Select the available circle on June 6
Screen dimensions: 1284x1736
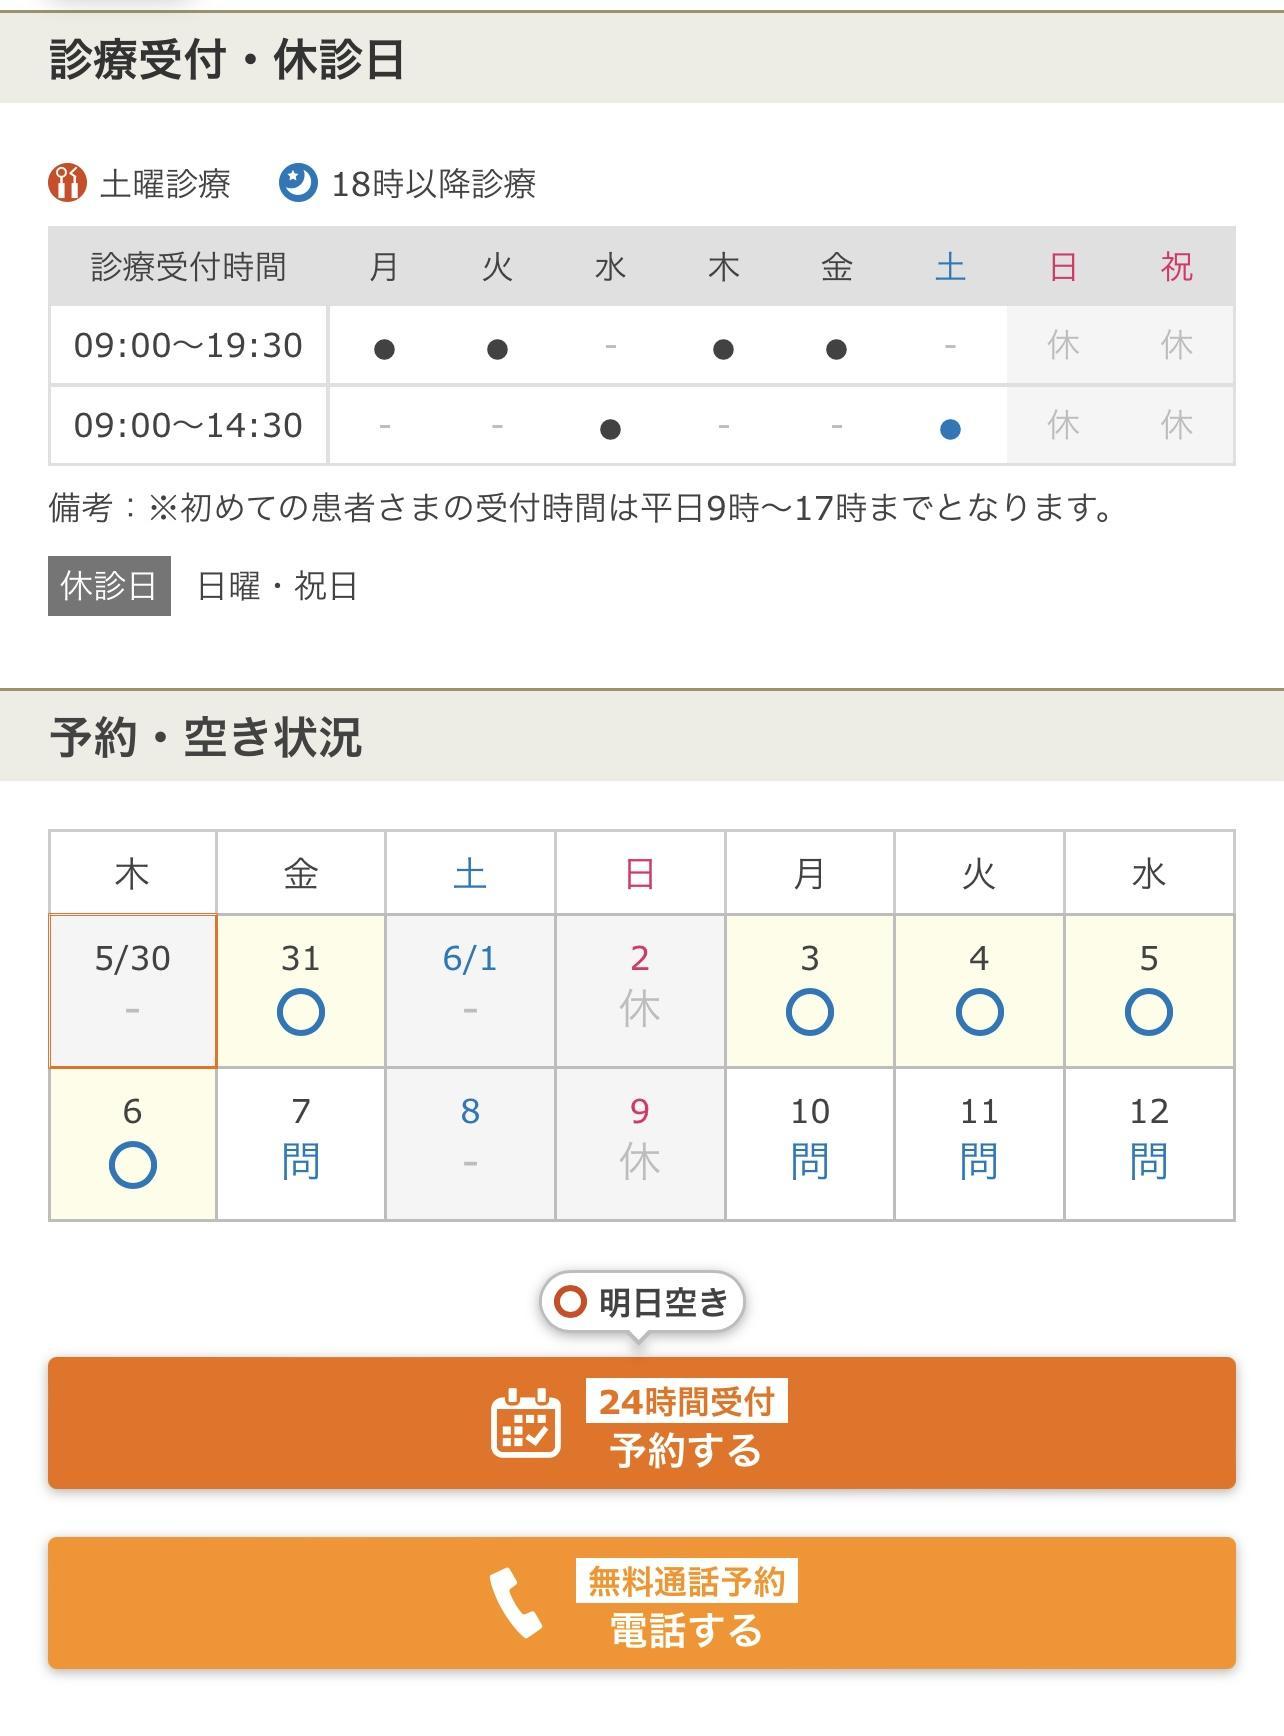132,1165
